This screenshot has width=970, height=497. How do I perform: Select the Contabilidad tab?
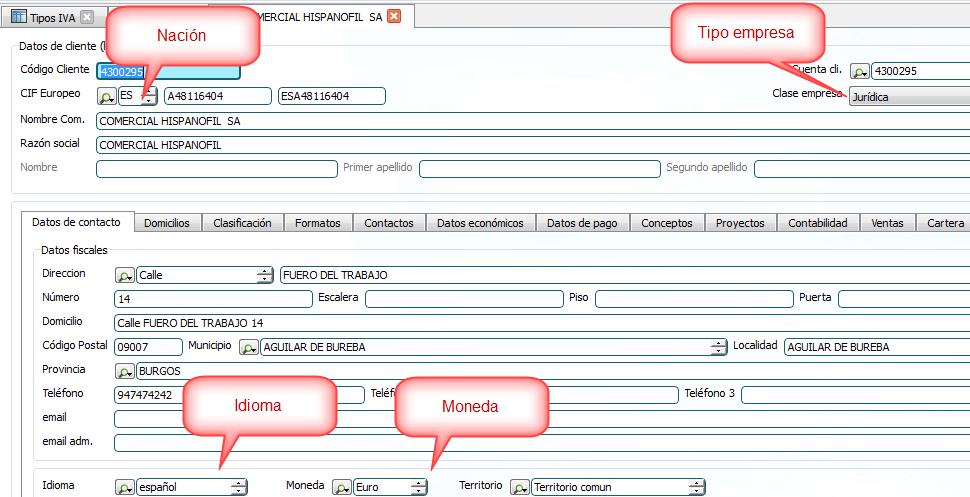pos(817,223)
